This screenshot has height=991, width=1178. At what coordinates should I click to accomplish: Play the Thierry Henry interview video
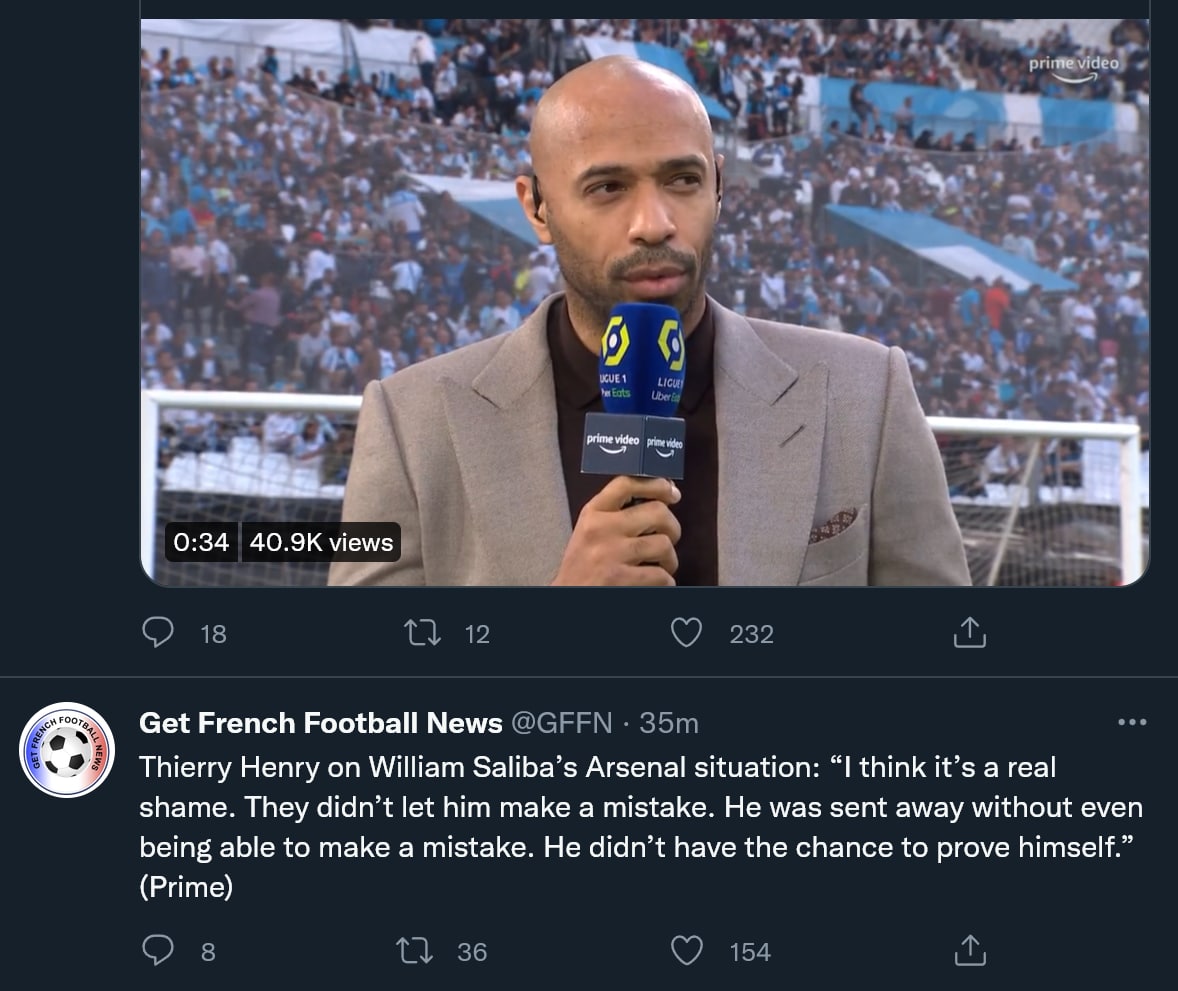644,300
